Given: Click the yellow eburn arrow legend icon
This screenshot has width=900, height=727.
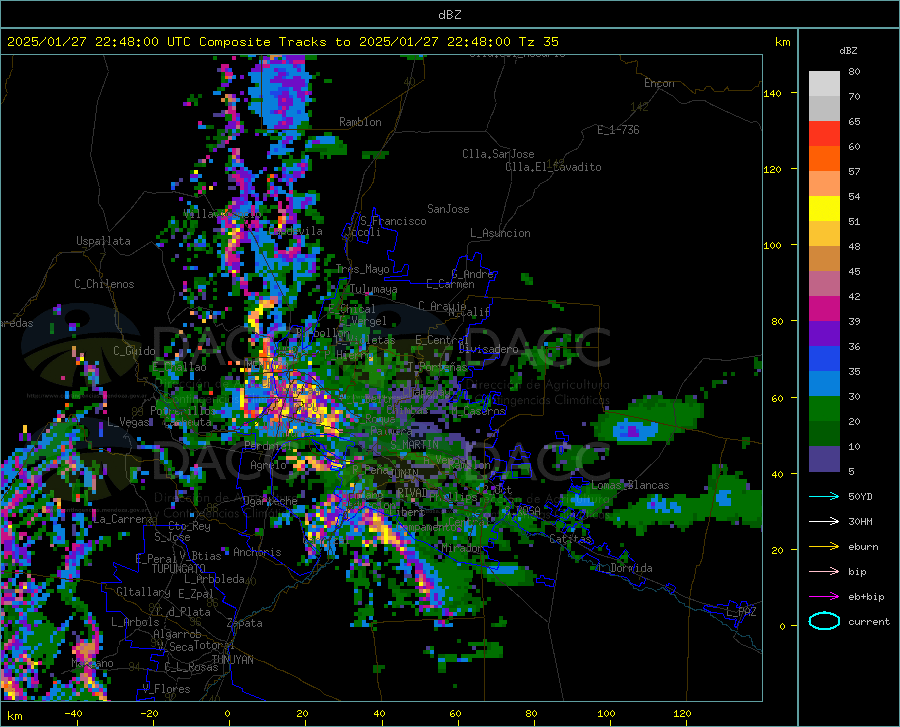Looking at the screenshot, I should click(x=824, y=547).
